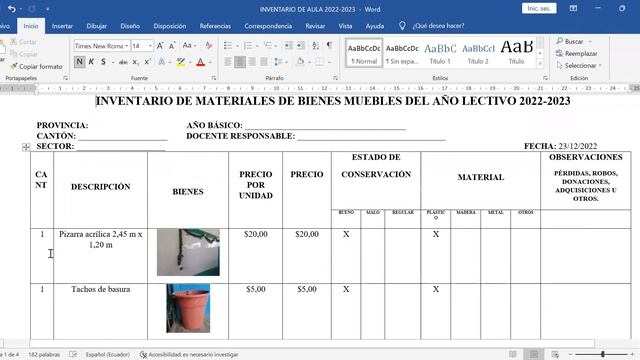Image resolution: width=640 pixels, height=360 pixels.
Task: Align text to the right
Action: tap(252, 62)
